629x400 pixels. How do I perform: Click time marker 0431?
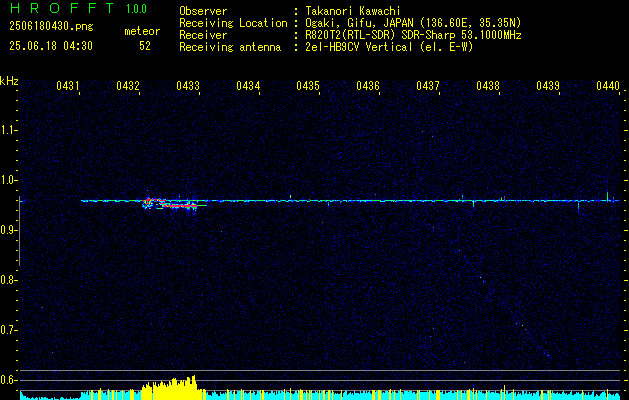click(x=67, y=86)
